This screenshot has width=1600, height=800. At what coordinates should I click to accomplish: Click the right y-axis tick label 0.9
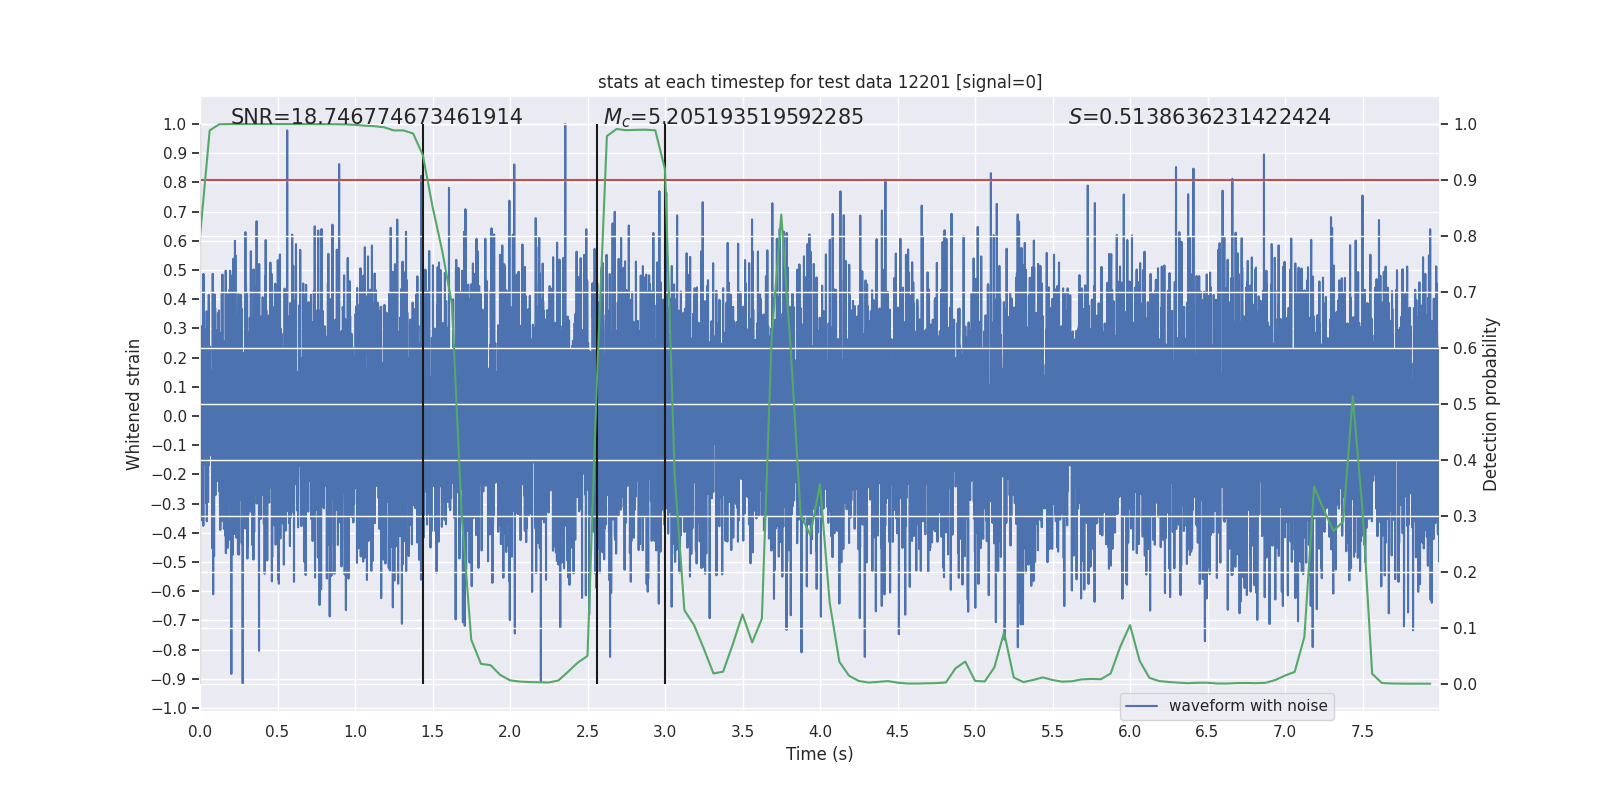pos(1465,181)
